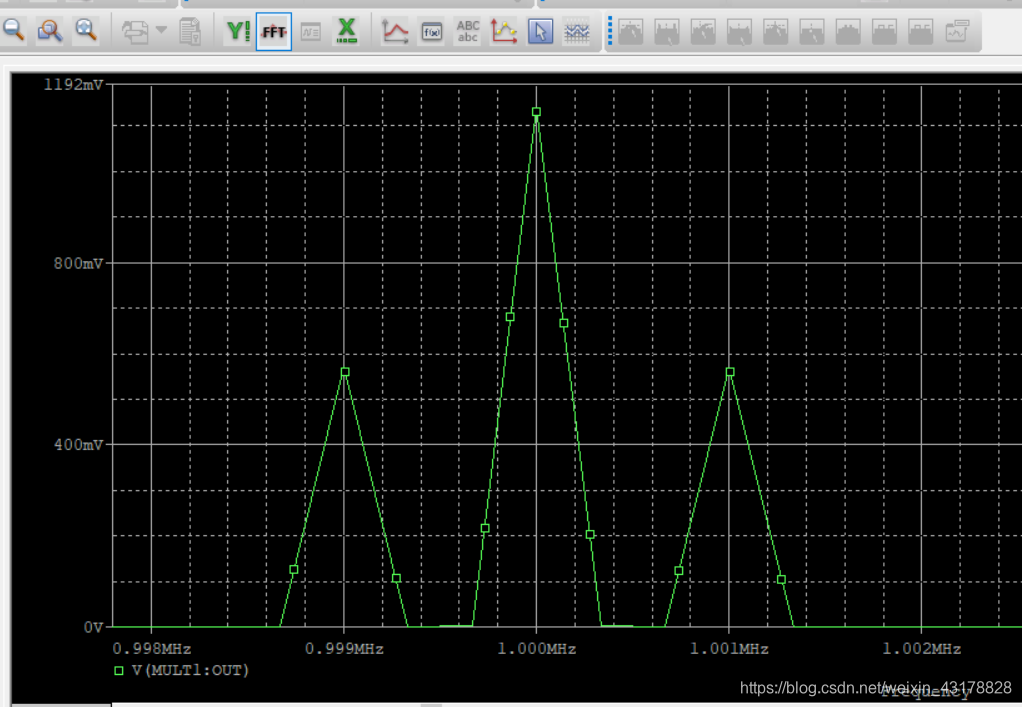Click the Cursor Next Transition icon

(x=884, y=31)
